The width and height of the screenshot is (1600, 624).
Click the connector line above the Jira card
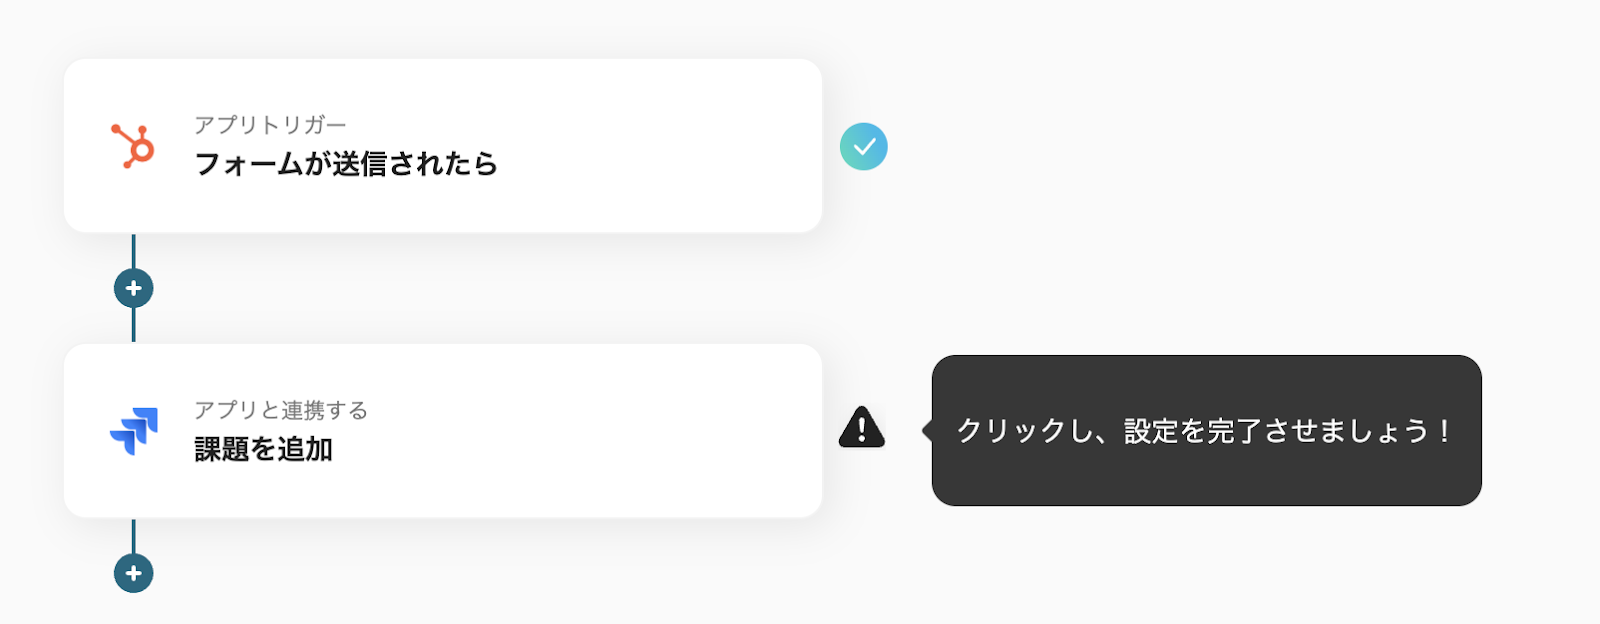(133, 325)
